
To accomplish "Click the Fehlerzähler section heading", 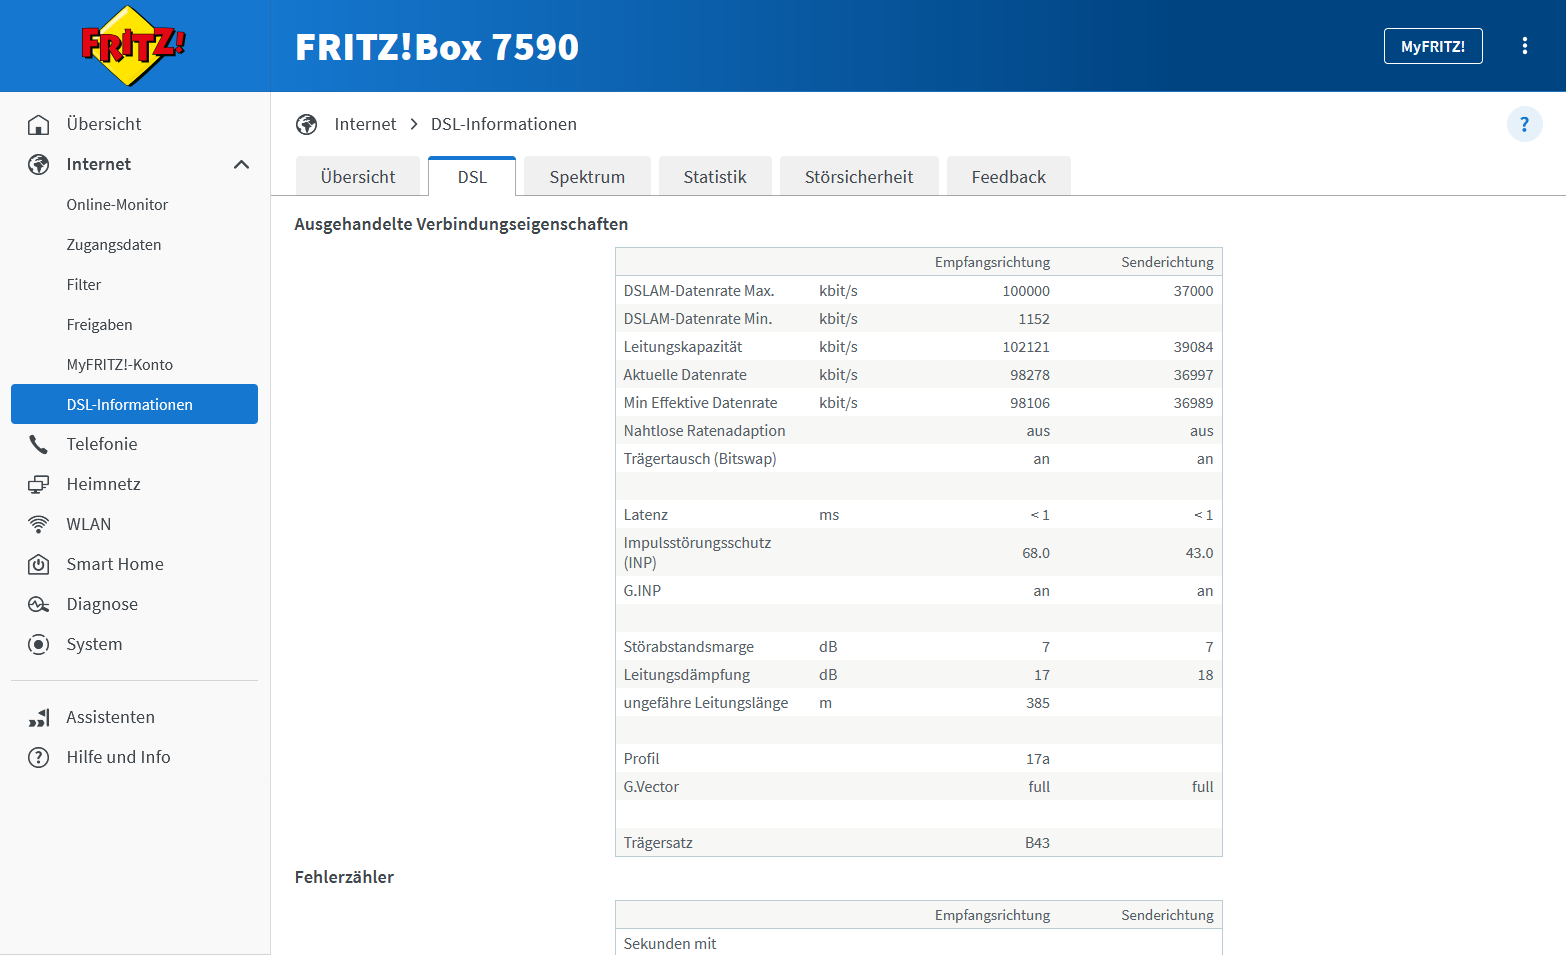I will click(344, 877).
